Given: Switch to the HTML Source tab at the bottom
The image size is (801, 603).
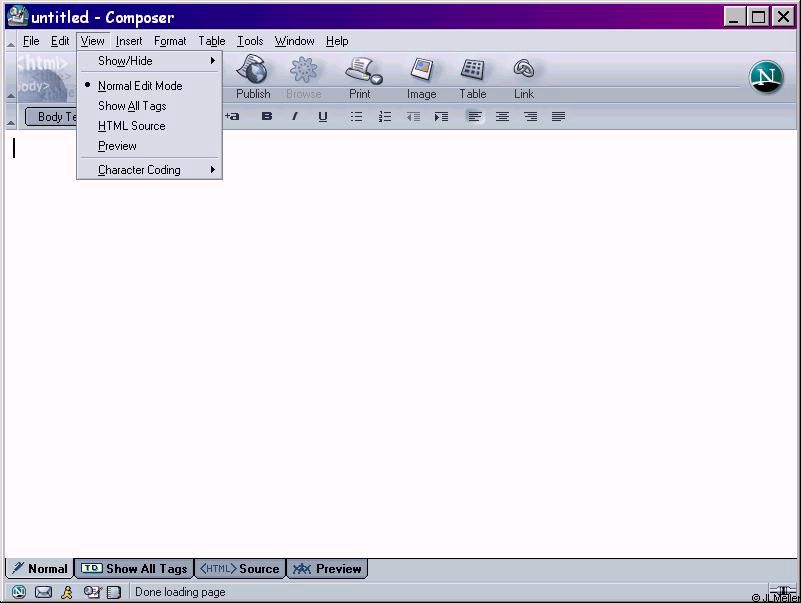Looking at the screenshot, I should (240, 568).
